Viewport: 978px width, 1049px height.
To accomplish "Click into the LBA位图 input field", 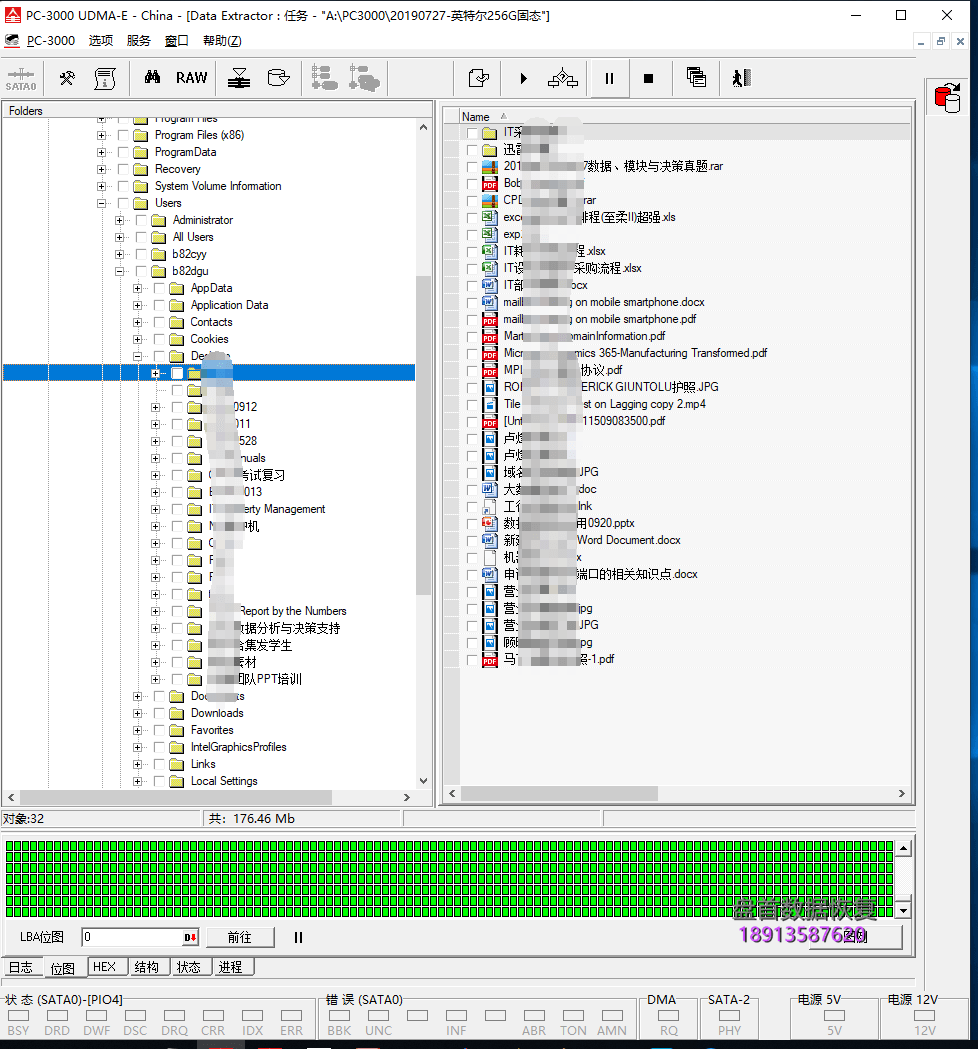I will 132,937.
